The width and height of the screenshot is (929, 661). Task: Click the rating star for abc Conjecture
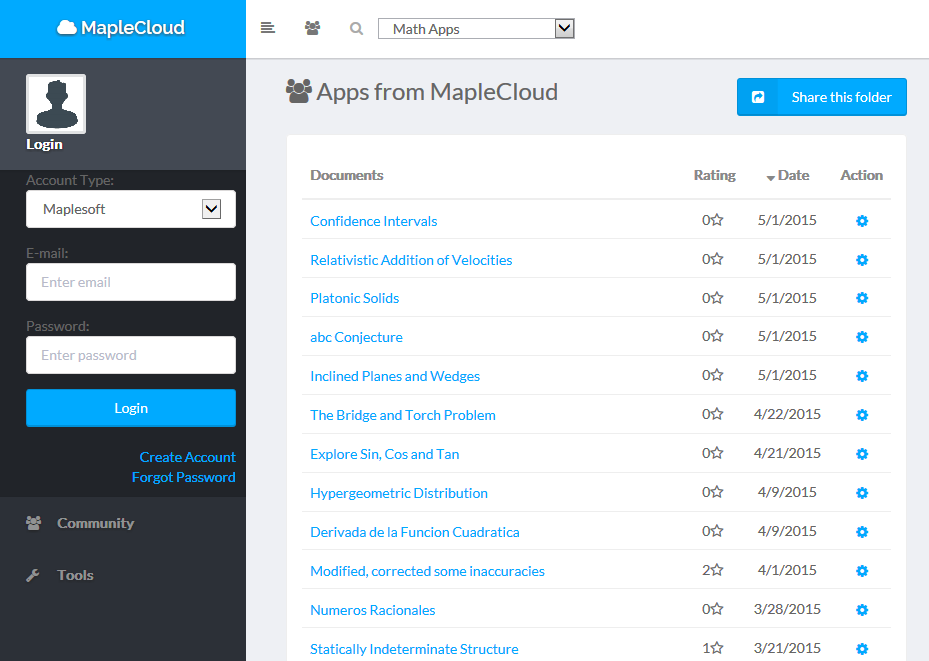coord(717,336)
